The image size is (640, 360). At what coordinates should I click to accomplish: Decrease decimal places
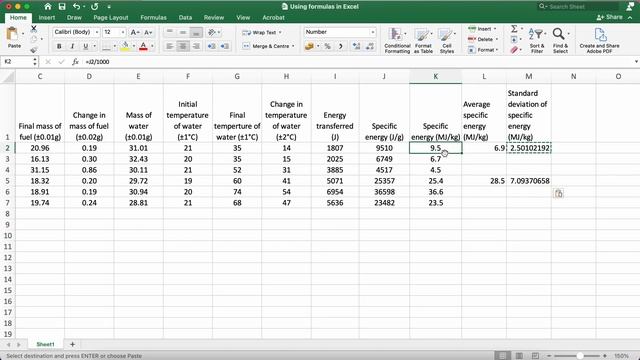tap(370, 47)
